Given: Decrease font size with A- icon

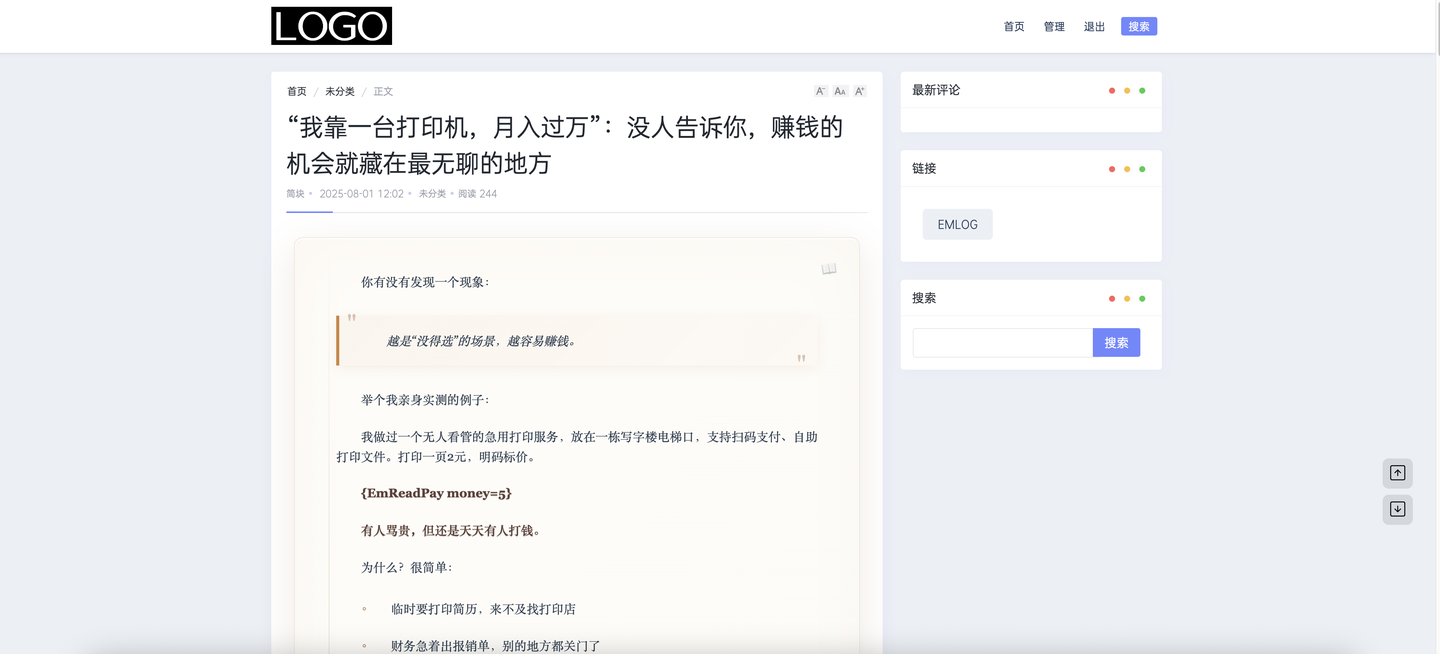Looking at the screenshot, I should pos(821,91).
